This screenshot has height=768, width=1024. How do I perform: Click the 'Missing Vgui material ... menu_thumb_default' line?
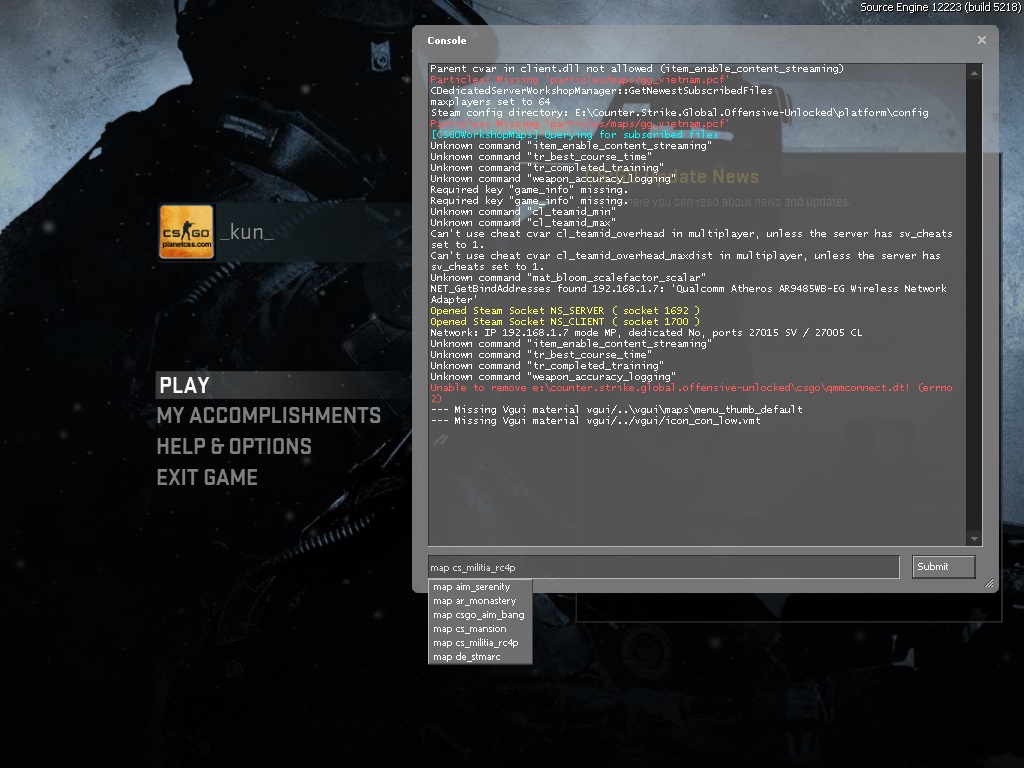[616, 410]
